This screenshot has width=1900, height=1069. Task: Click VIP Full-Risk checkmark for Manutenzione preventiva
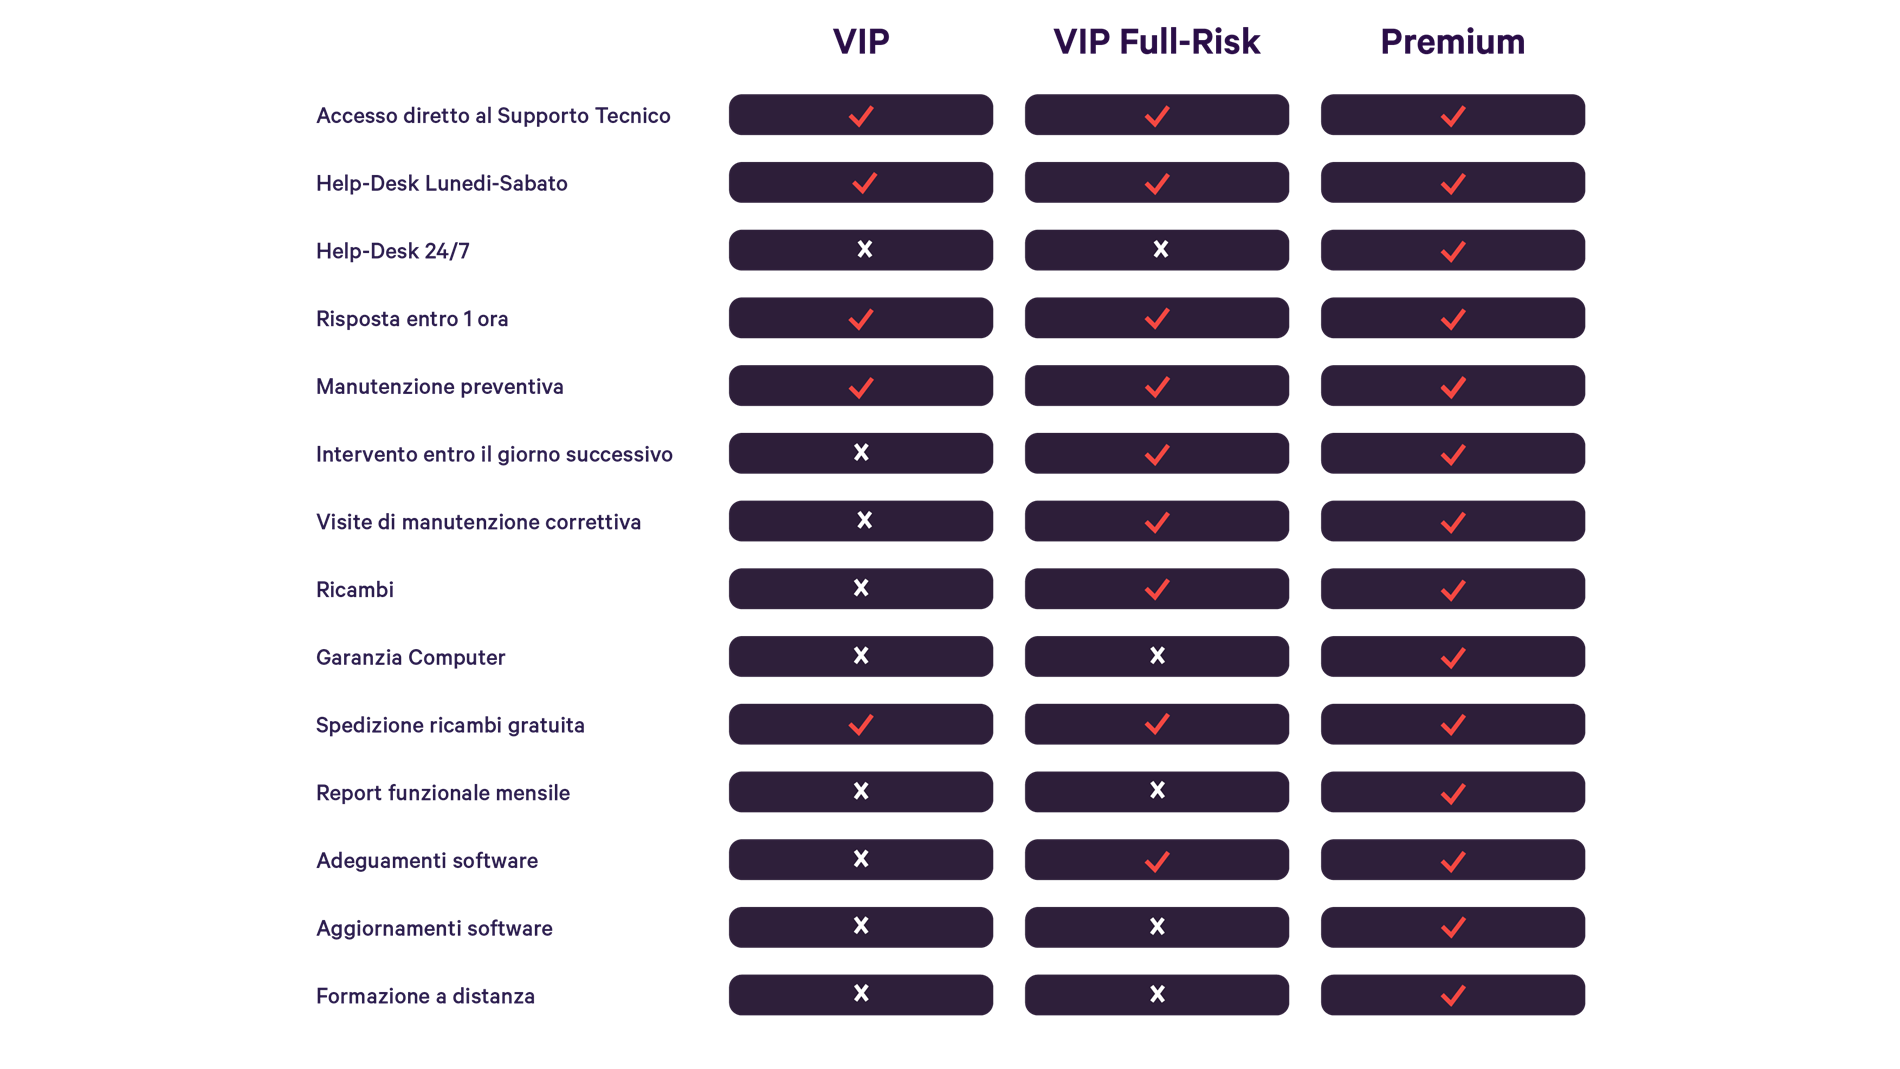(1157, 386)
